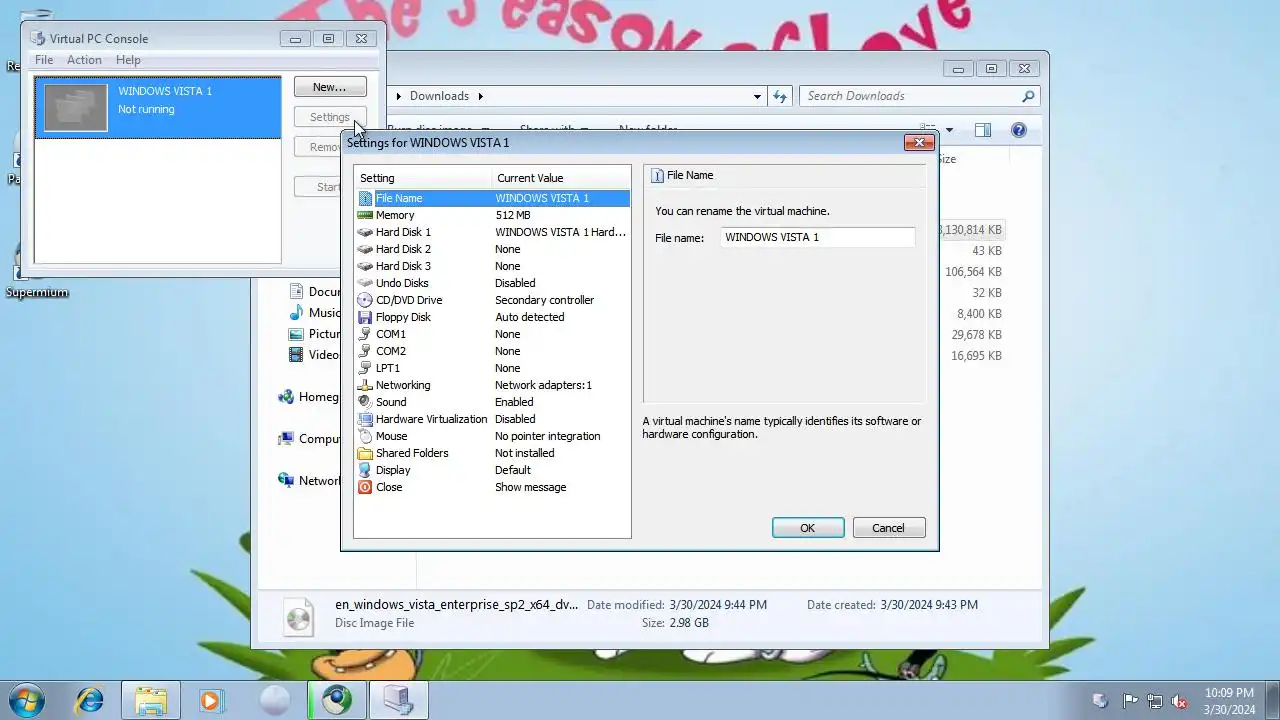Click 'No pointer integration' value
The width and height of the screenshot is (1280, 720).
(x=548, y=436)
